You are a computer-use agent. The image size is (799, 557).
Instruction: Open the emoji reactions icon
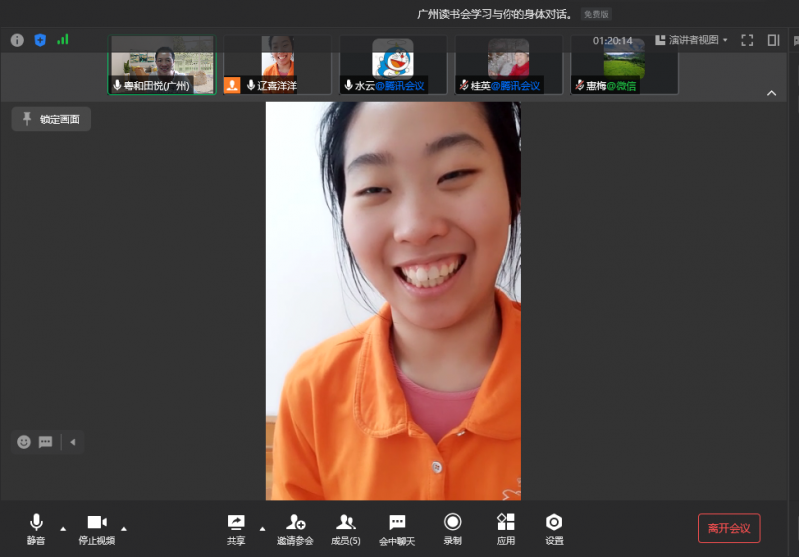click(24, 442)
